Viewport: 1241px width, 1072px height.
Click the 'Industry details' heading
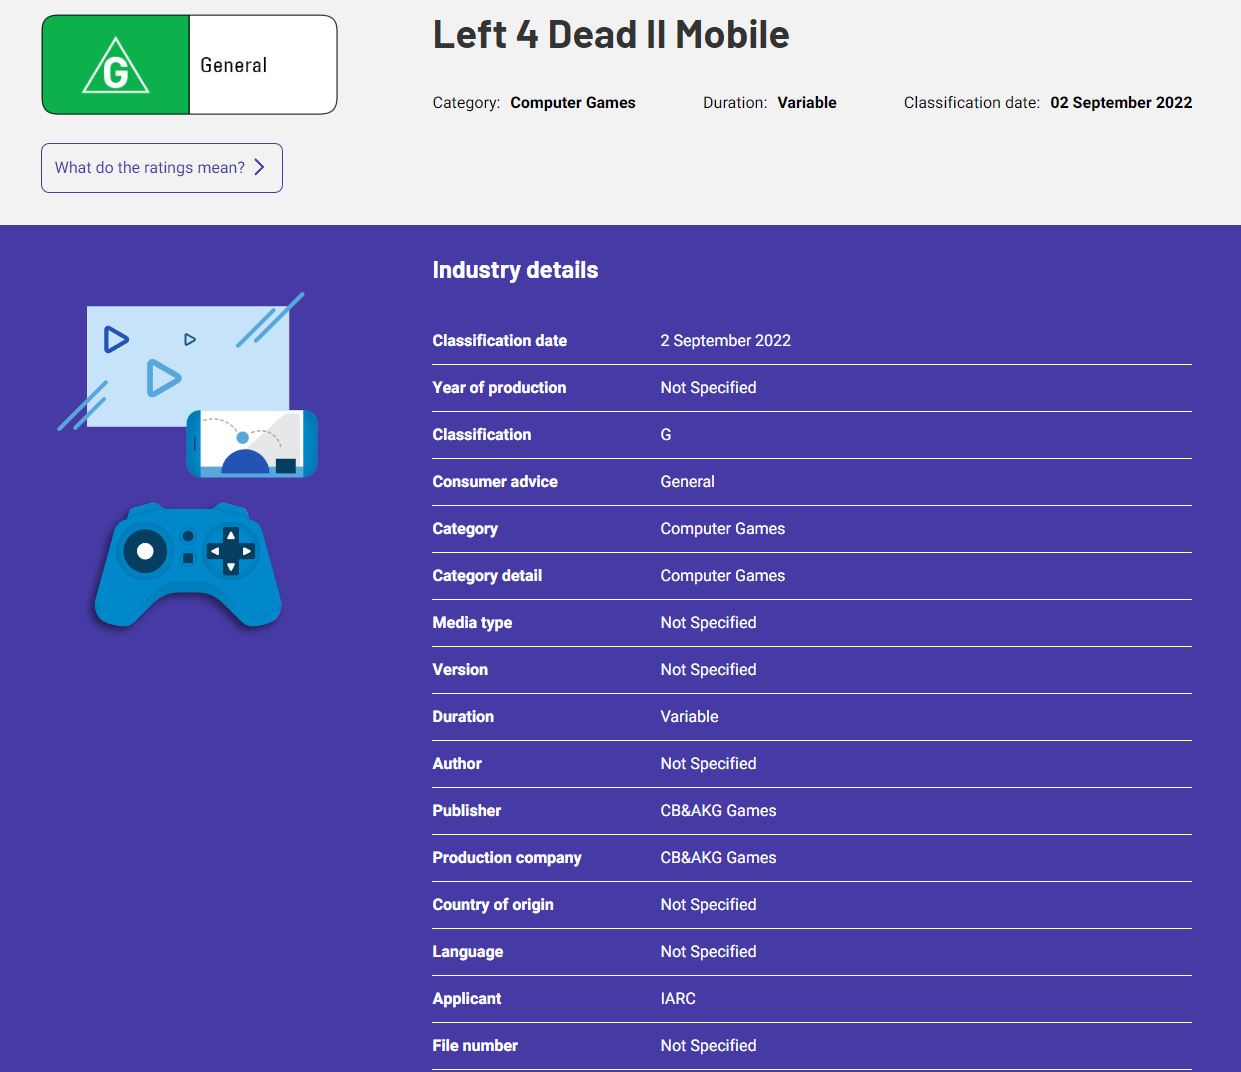(515, 270)
